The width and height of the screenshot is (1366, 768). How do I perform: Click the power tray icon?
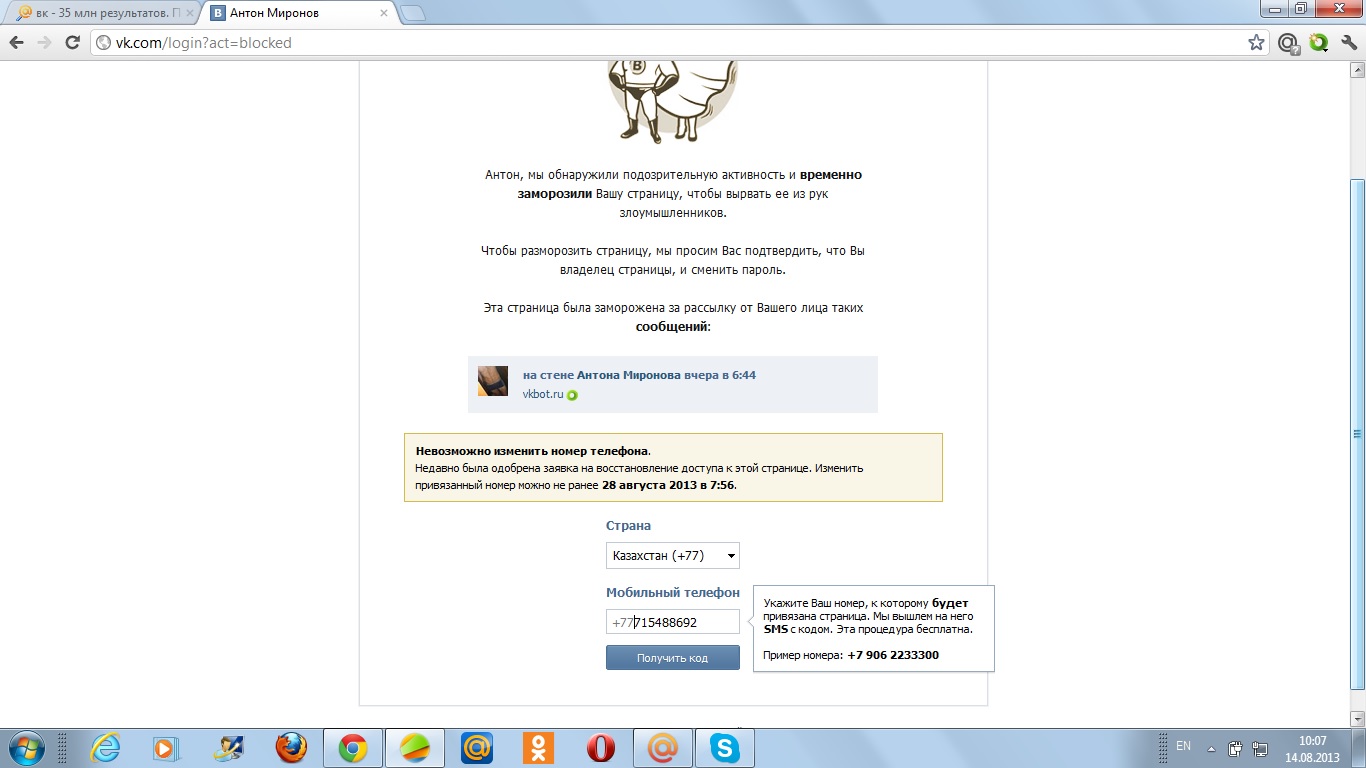click(1235, 748)
